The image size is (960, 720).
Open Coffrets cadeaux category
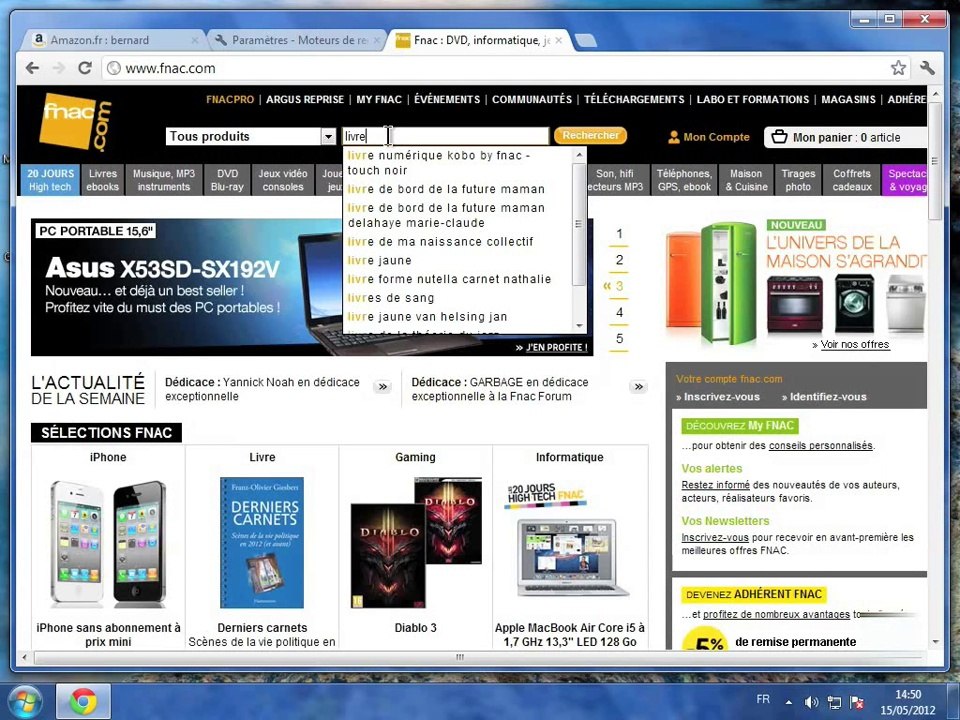coord(852,180)
